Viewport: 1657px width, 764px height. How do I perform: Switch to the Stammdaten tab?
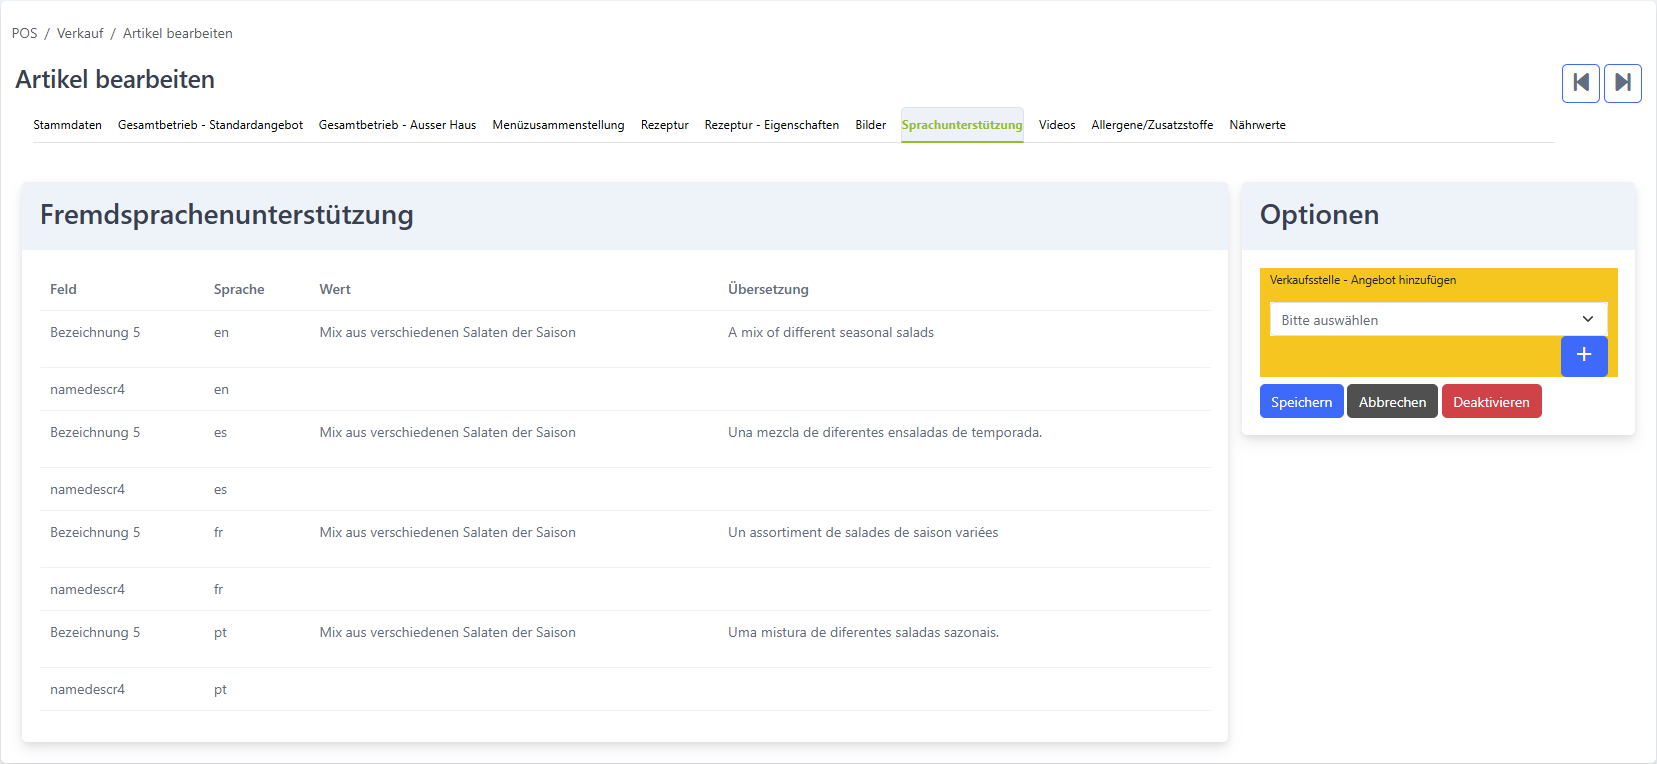pos(68,125)
